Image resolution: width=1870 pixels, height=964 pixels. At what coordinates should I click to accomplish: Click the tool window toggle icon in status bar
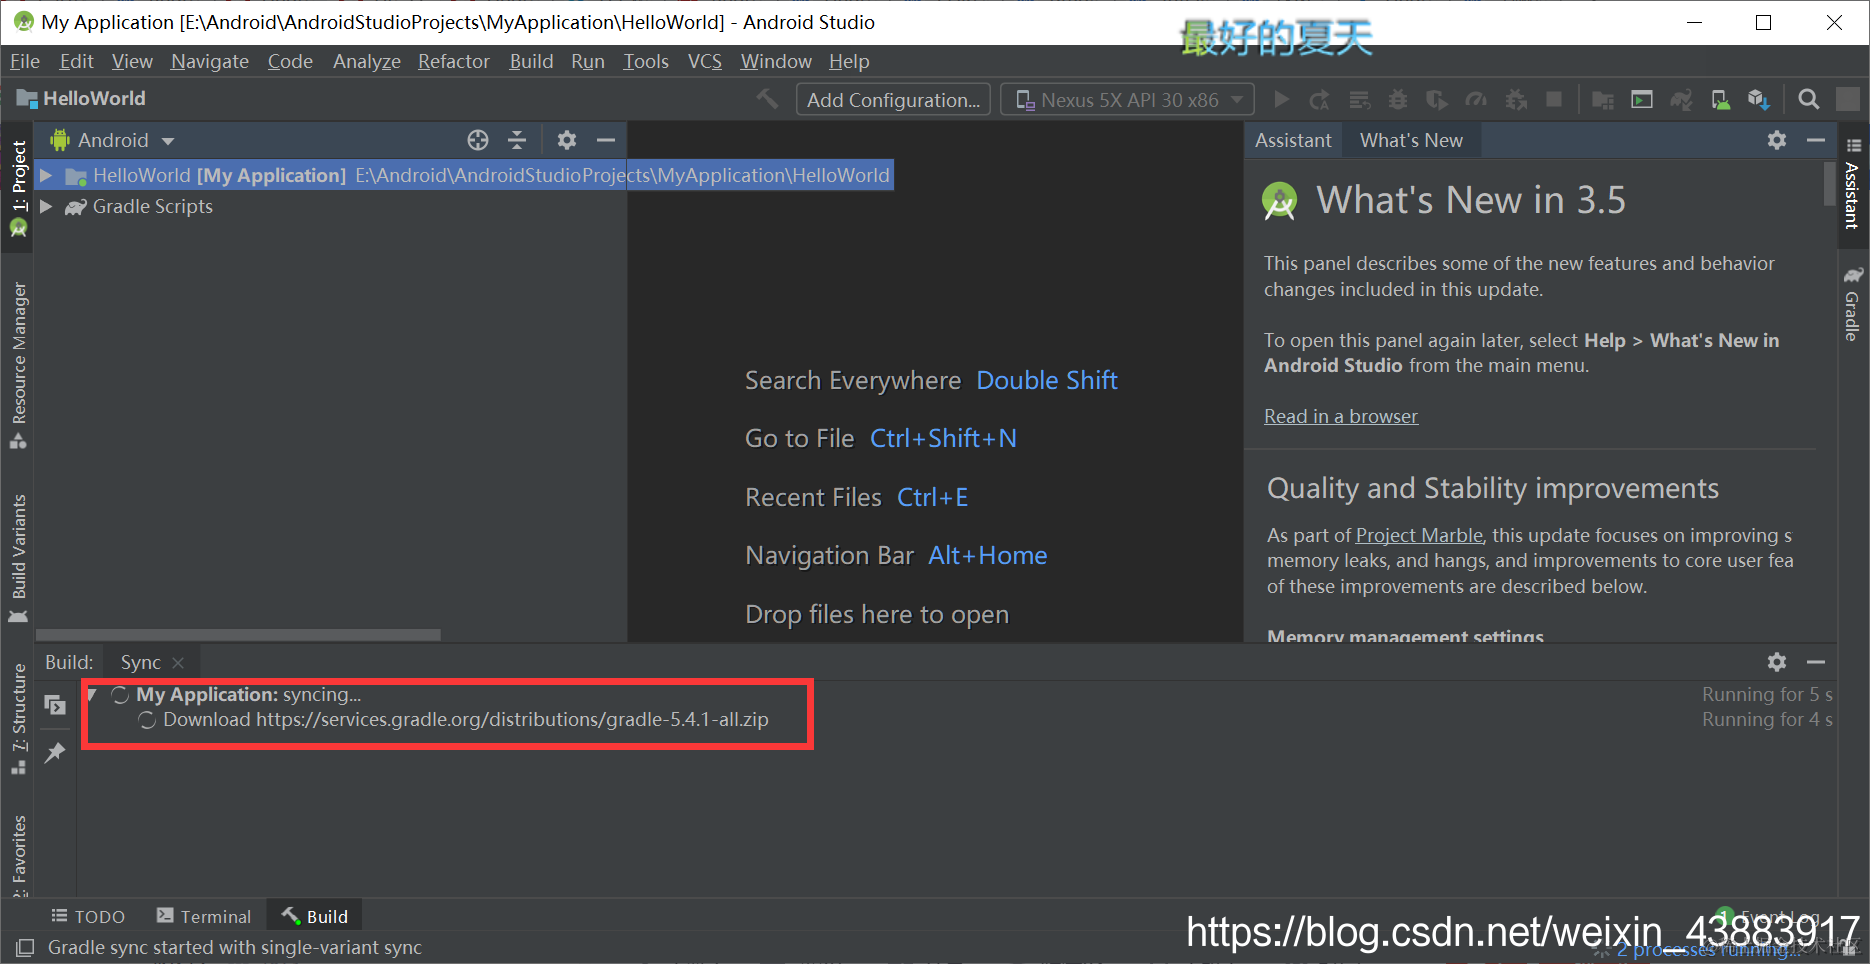point(25,947)
